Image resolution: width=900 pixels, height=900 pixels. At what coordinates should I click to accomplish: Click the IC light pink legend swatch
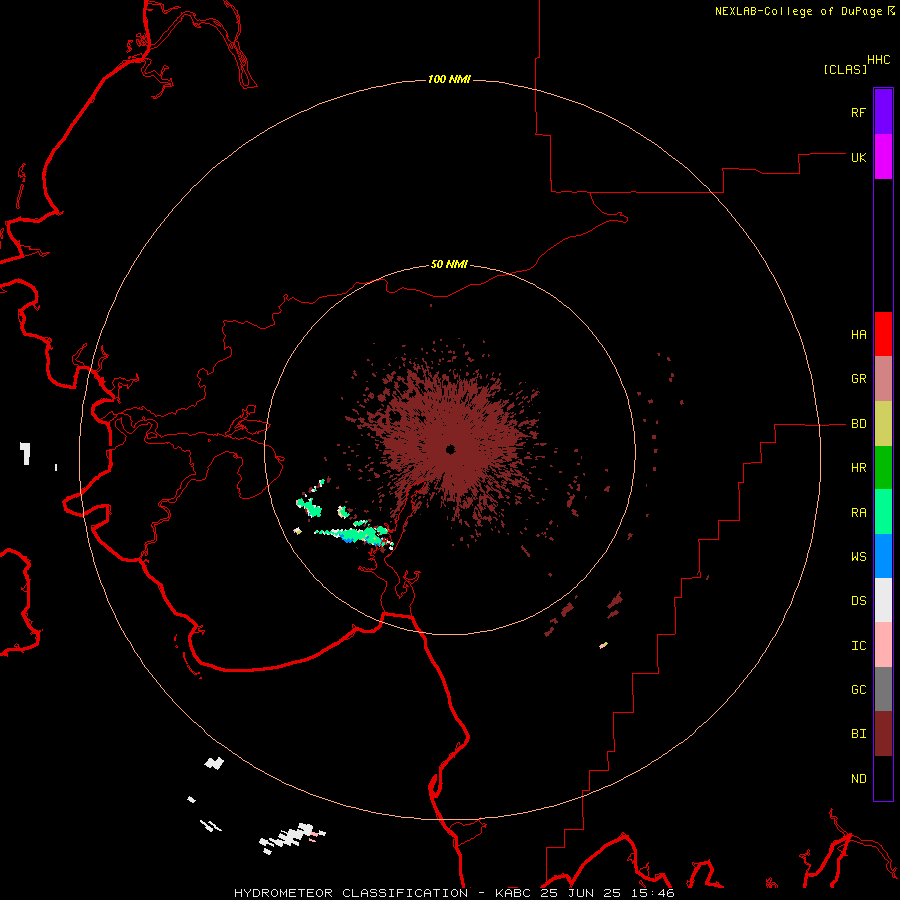click(883, 645)
